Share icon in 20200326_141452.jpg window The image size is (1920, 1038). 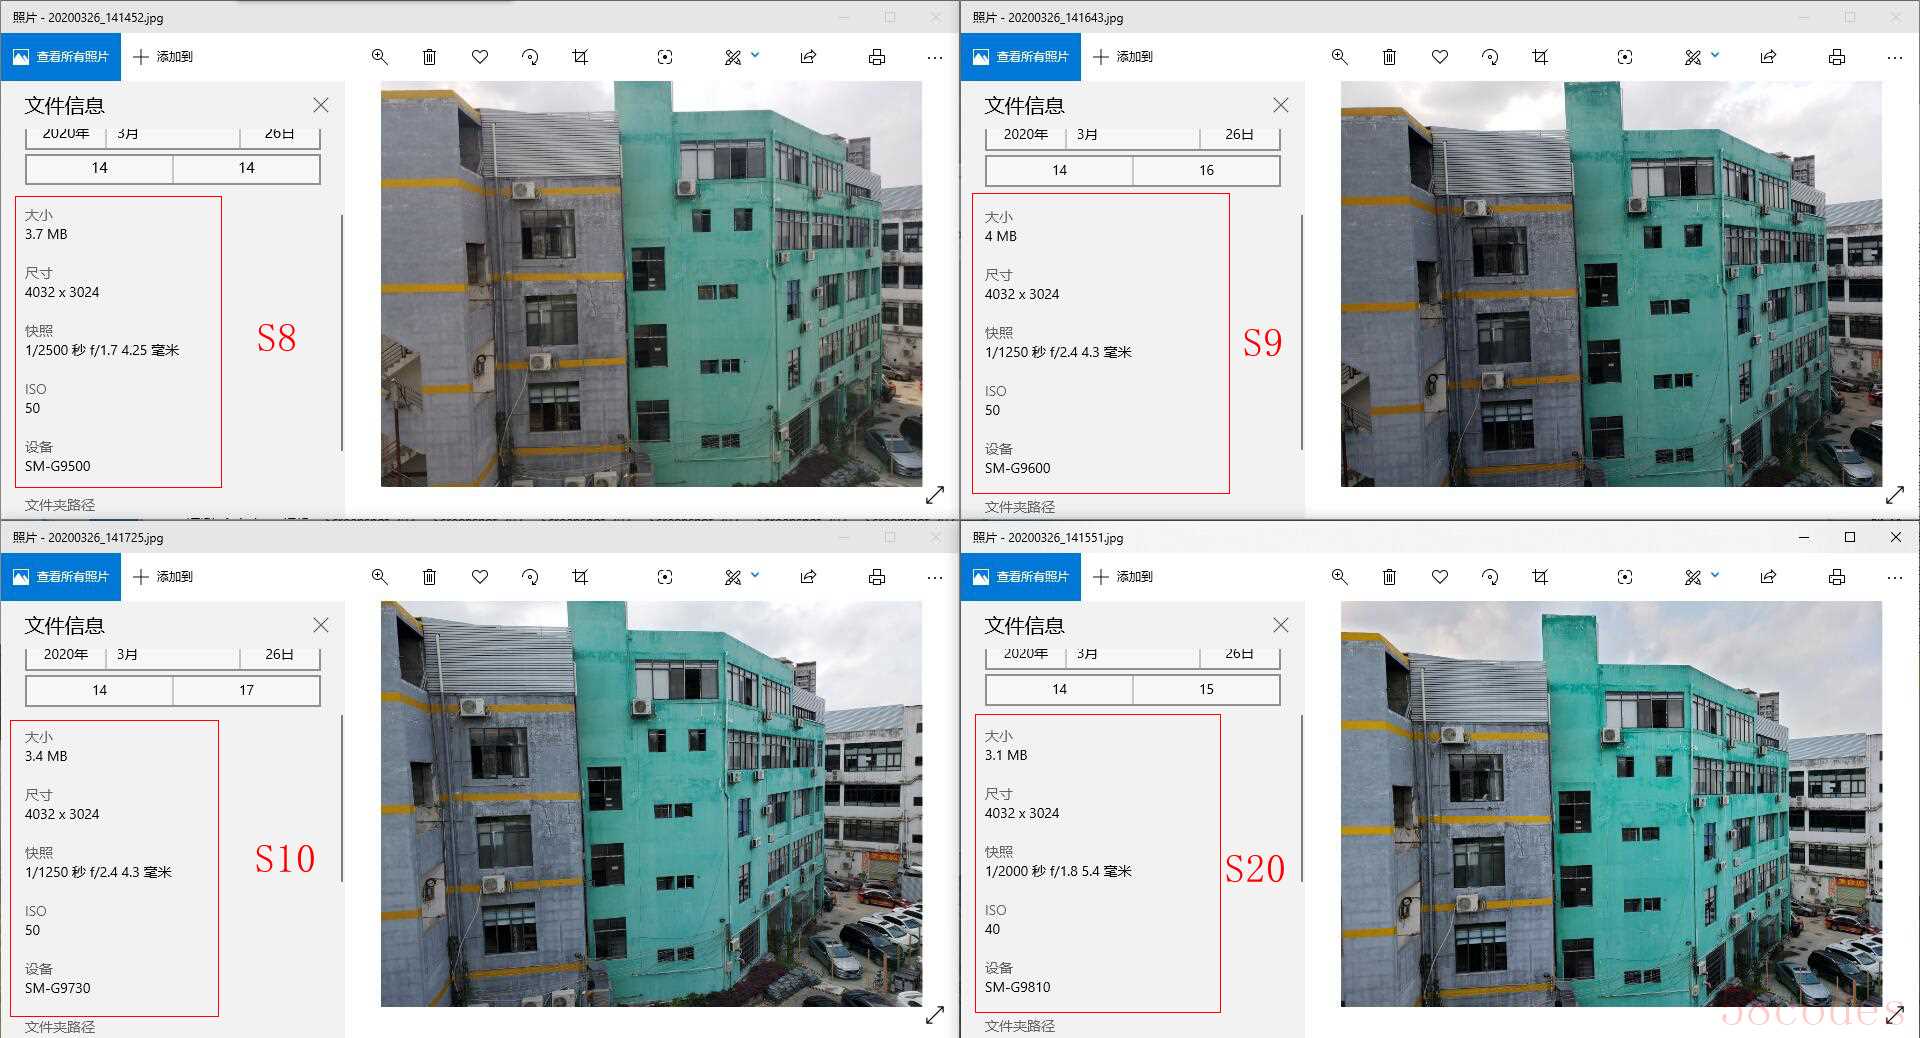pos(808,57)
